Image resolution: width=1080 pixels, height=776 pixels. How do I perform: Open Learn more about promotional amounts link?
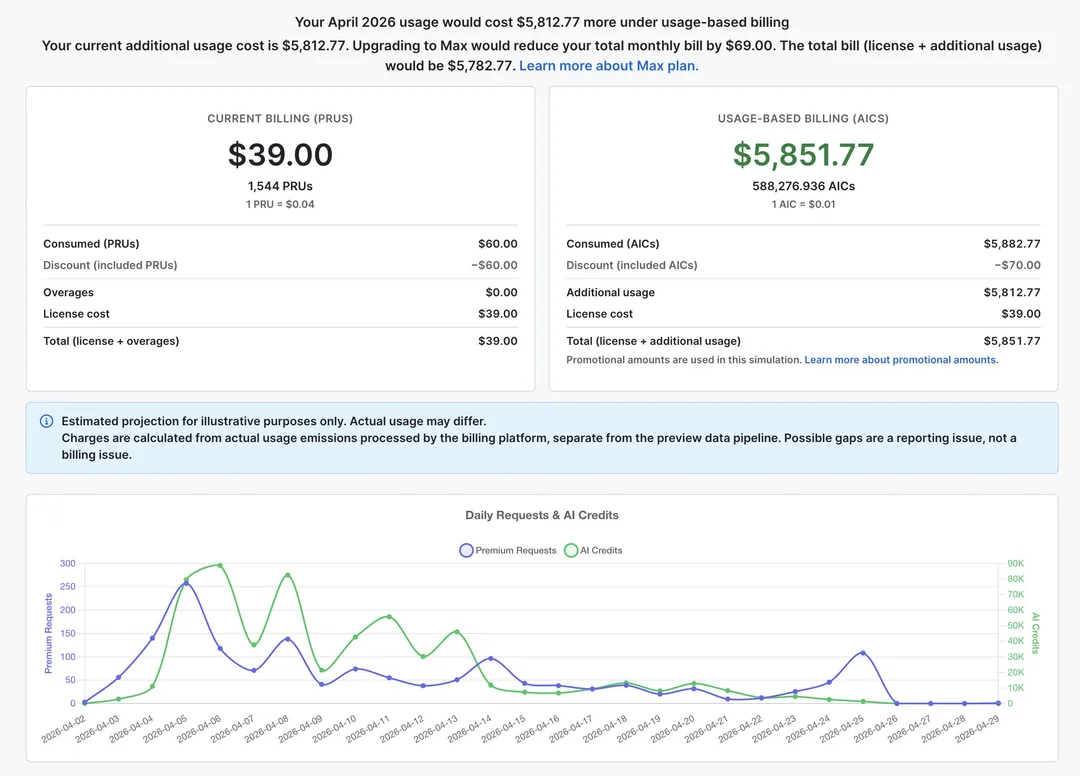(901, 360)
